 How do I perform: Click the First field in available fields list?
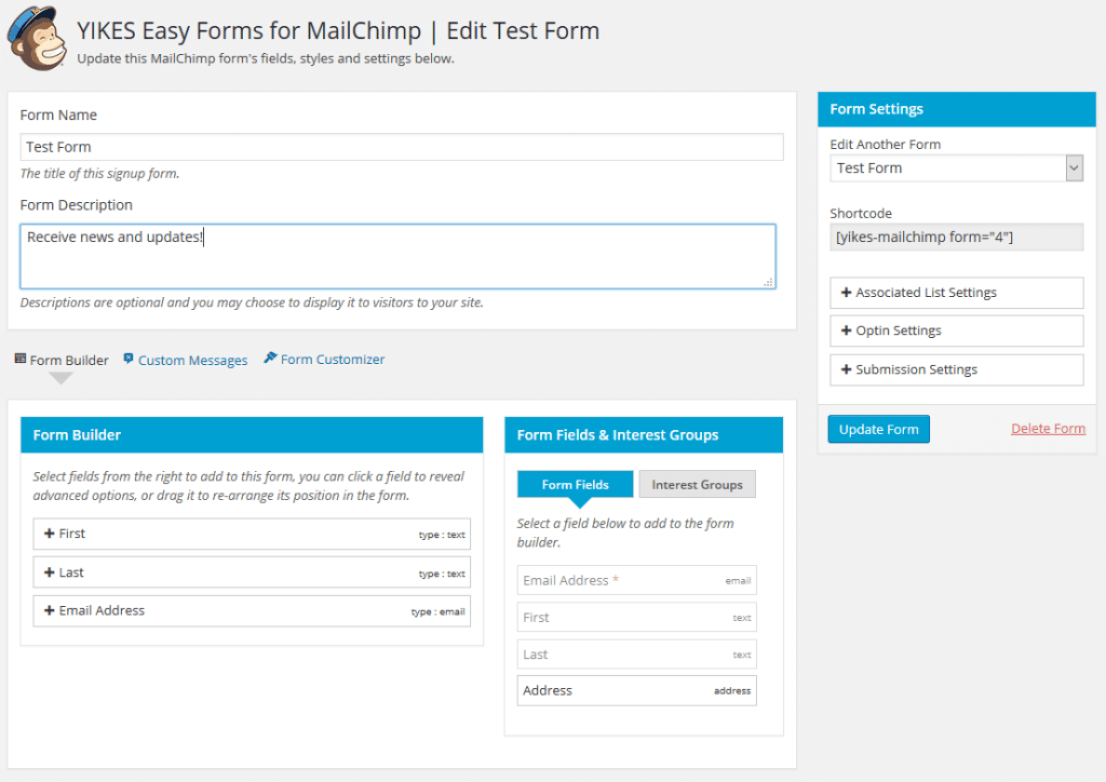pos(637,618)
